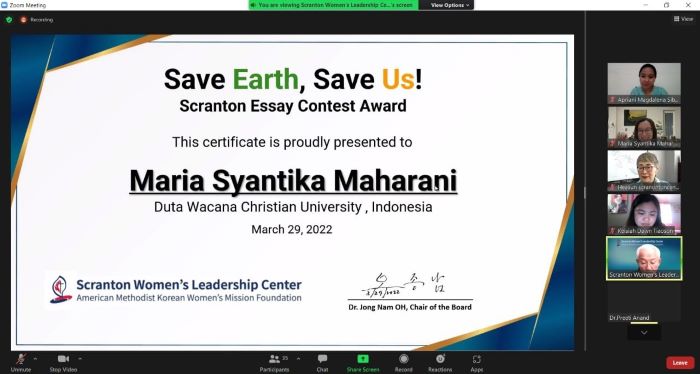The height and width of the screenshot is (374, 700).
Task: Show more participant thumbnails with the down chevron
Action: (644, 332)
